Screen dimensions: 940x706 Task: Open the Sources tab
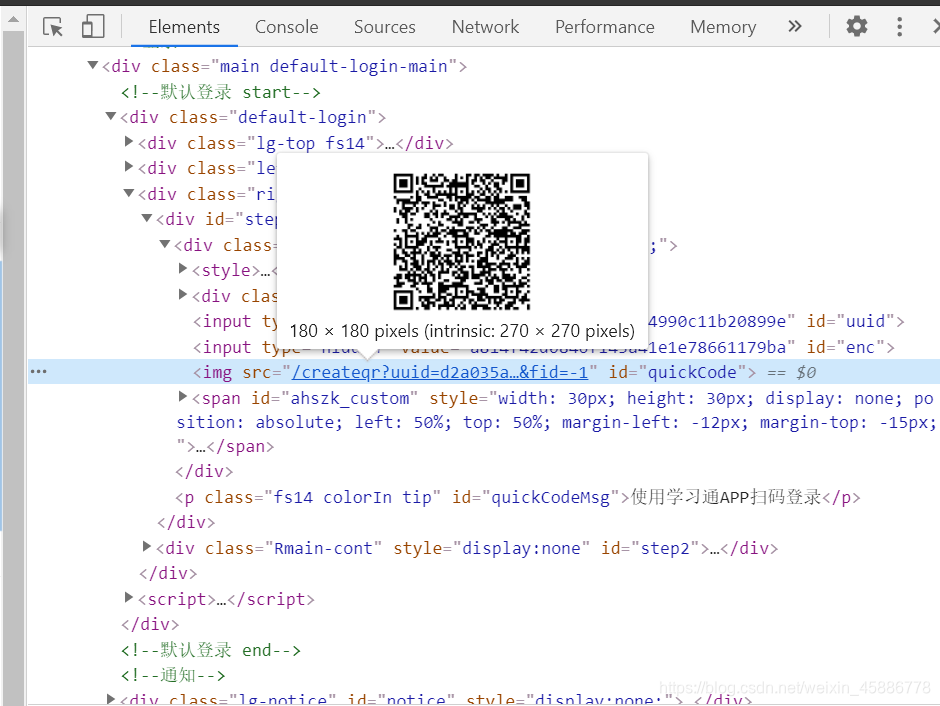pyautogui.click(x=384, y=27)
